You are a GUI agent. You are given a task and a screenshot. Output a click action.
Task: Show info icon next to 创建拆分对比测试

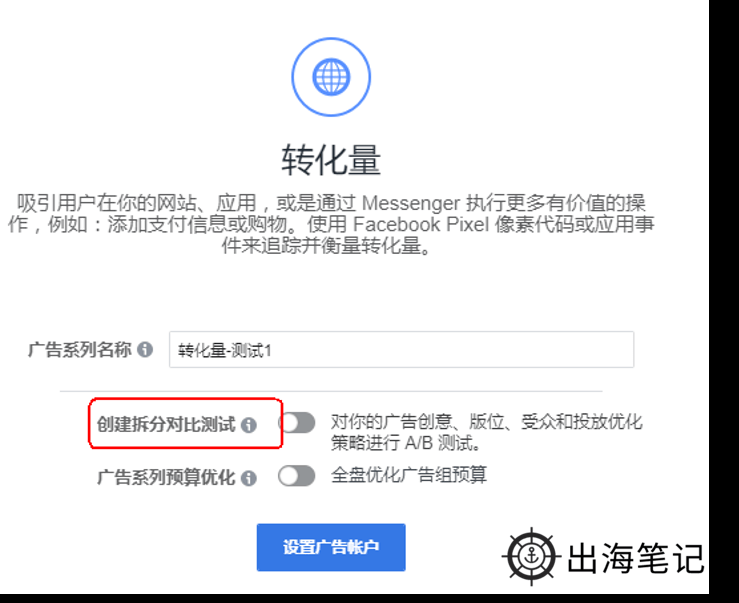[249, 425]
